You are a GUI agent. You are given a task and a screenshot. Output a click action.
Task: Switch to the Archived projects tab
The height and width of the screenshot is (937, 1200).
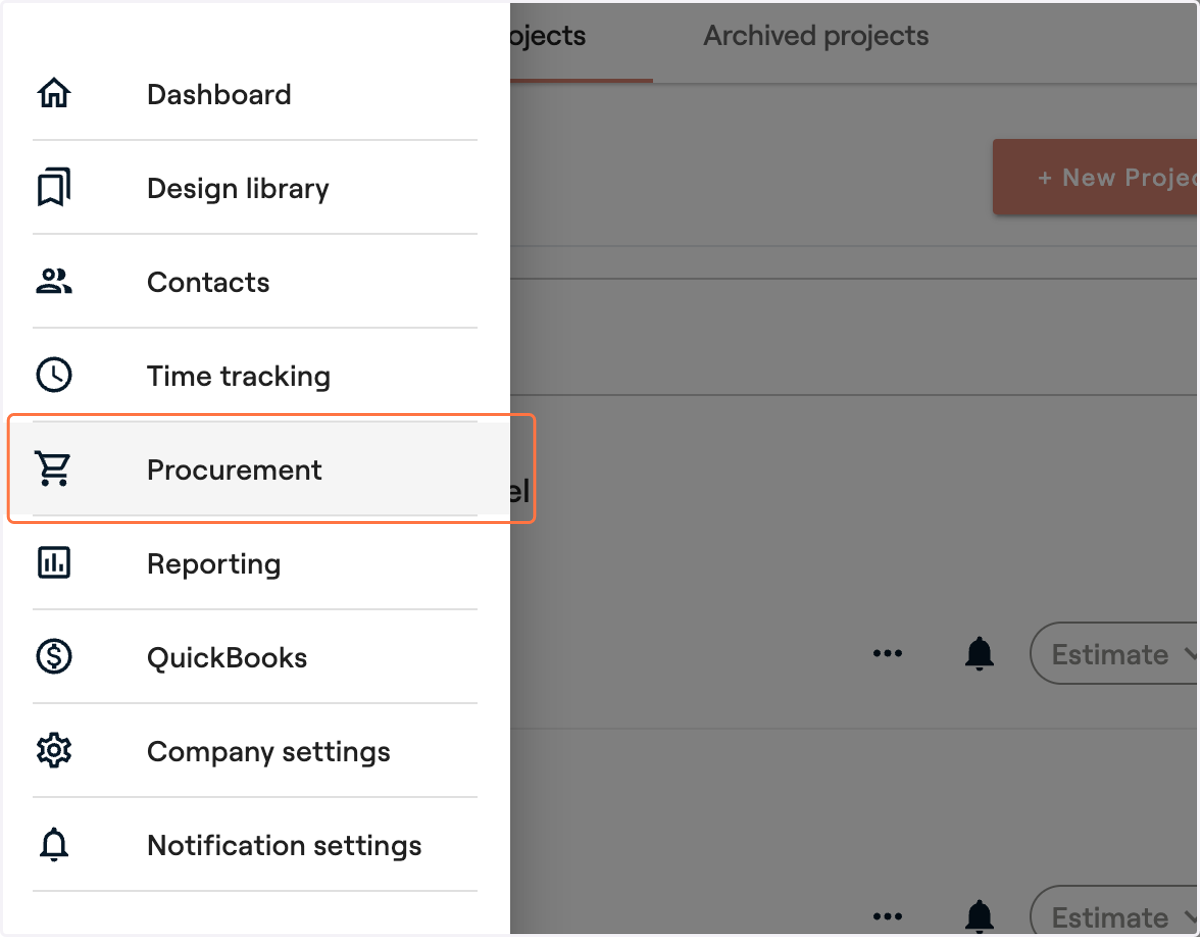click(x=816, y=37)
